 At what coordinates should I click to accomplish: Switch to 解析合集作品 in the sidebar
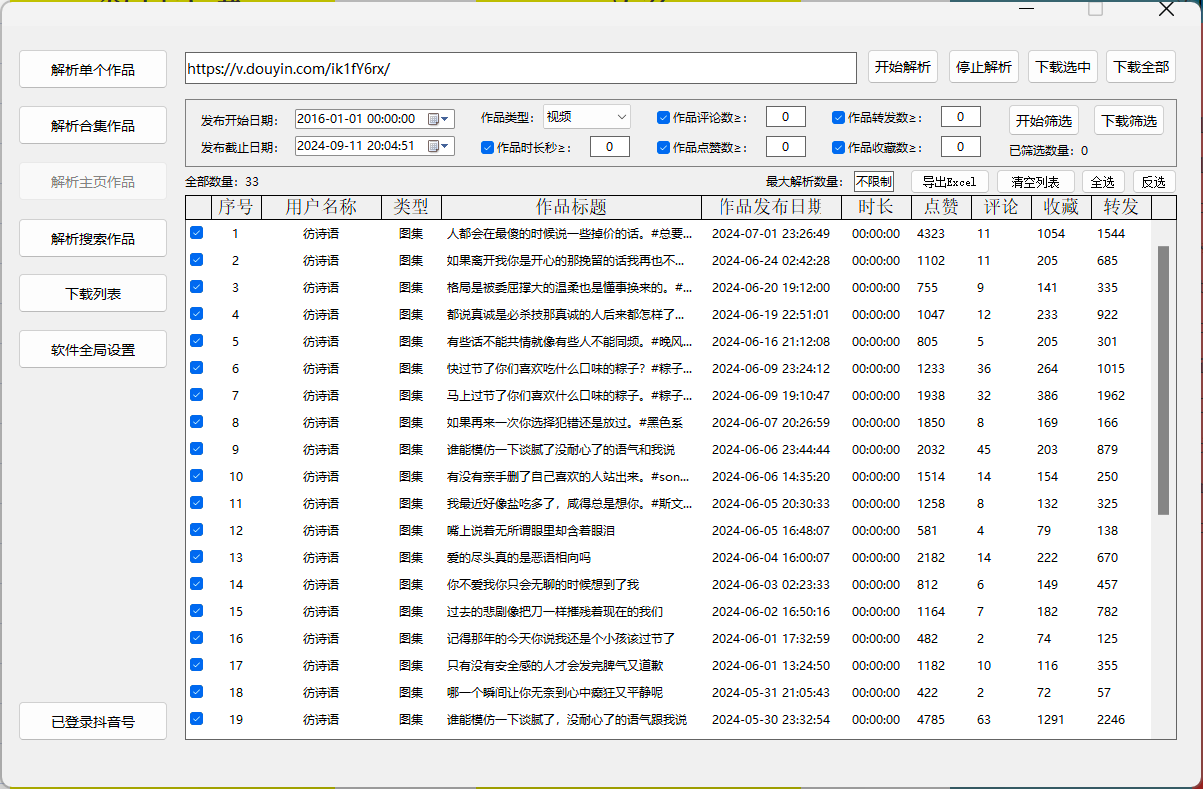coord(93,126)
